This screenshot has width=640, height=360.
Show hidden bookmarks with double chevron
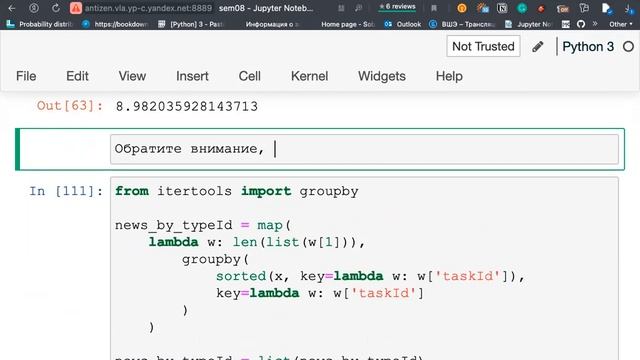point(595,24)
